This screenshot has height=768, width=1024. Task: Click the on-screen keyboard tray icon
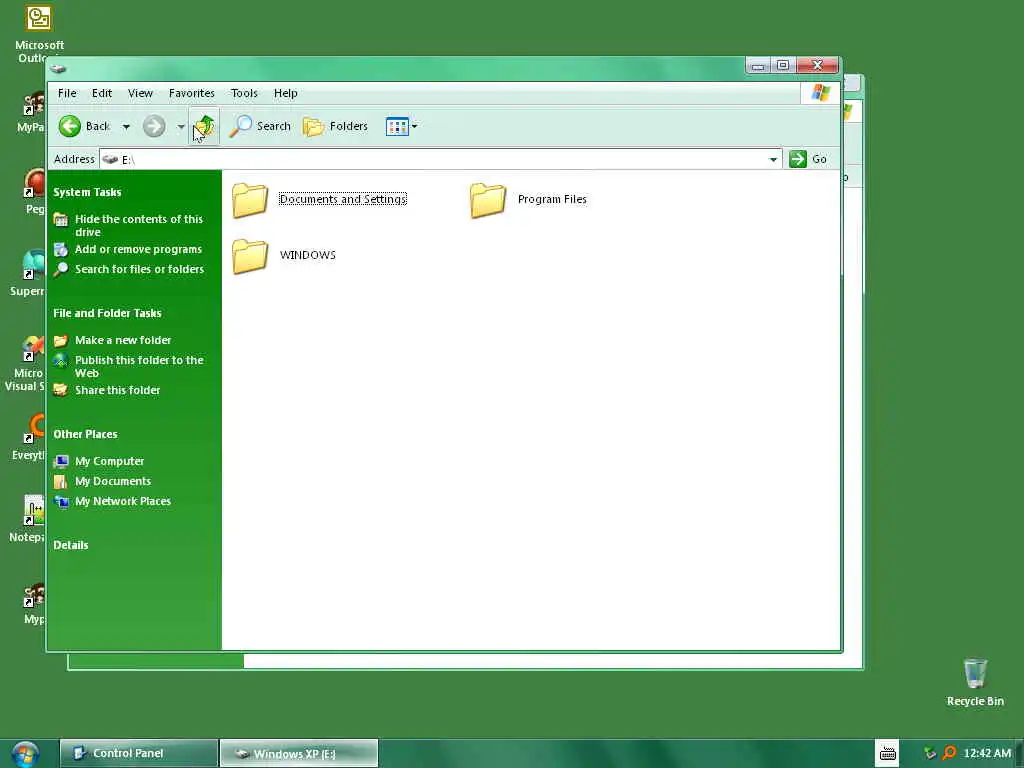(x=888, y=754)
